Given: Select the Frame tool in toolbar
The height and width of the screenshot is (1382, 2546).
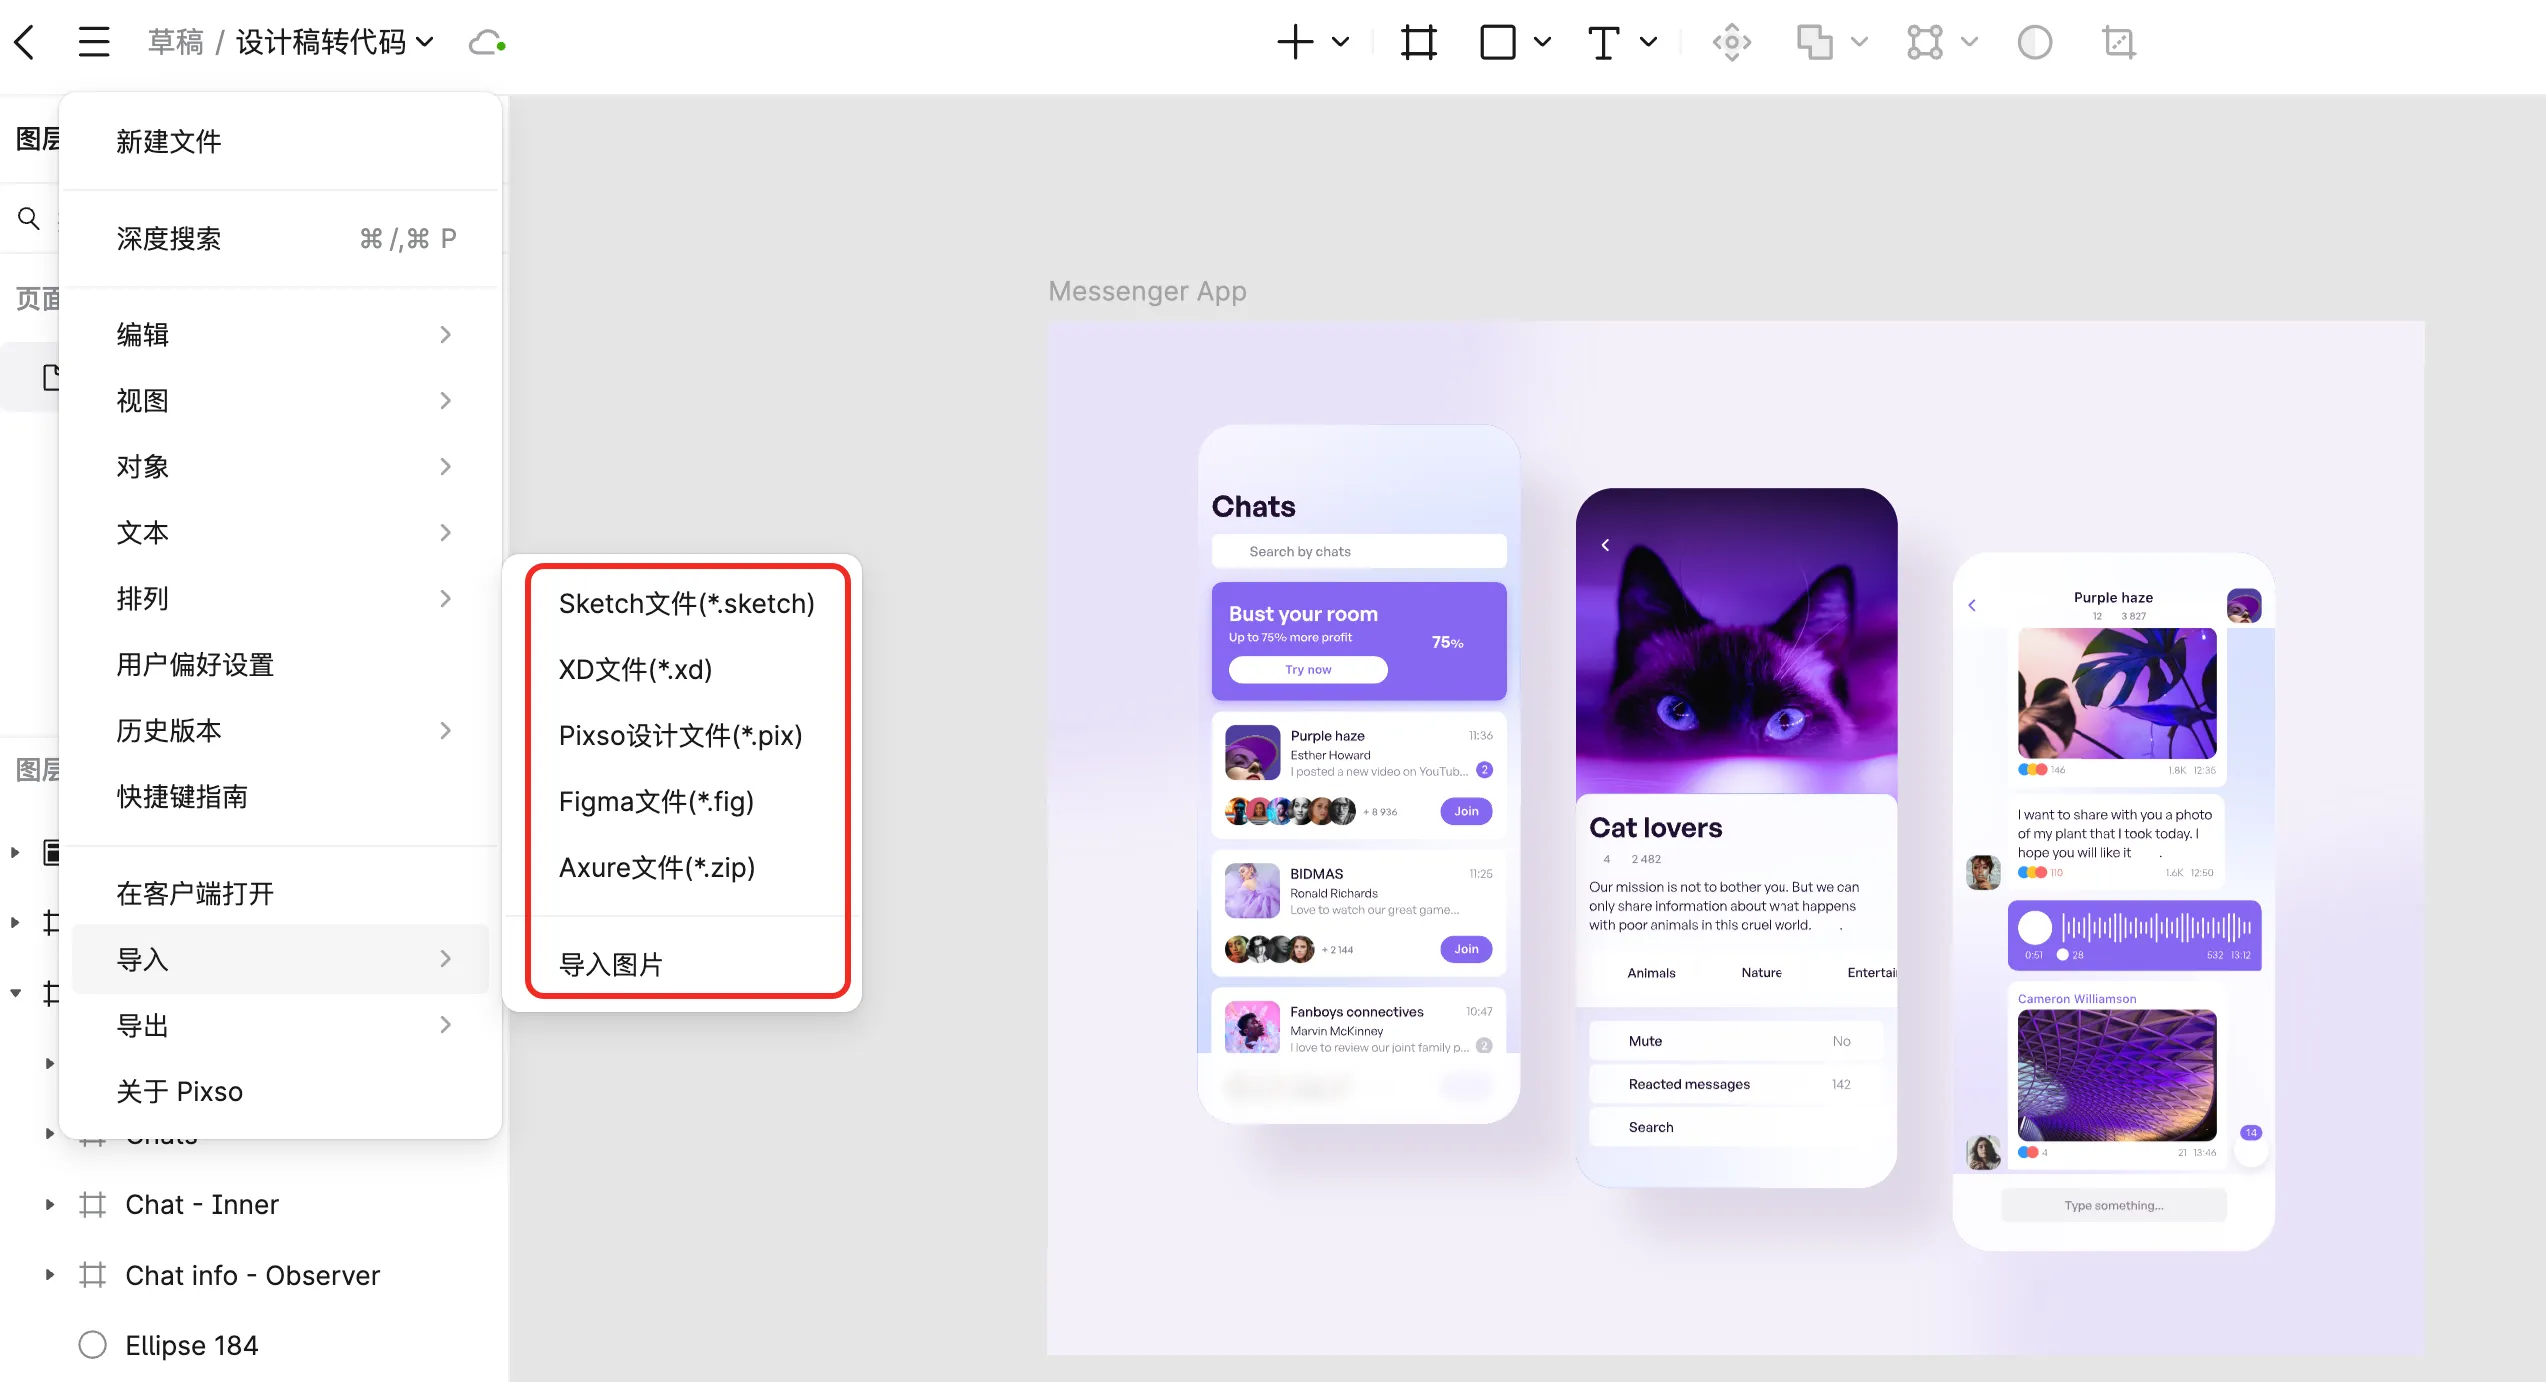Looking at the screenshot, I should 1418,42.
